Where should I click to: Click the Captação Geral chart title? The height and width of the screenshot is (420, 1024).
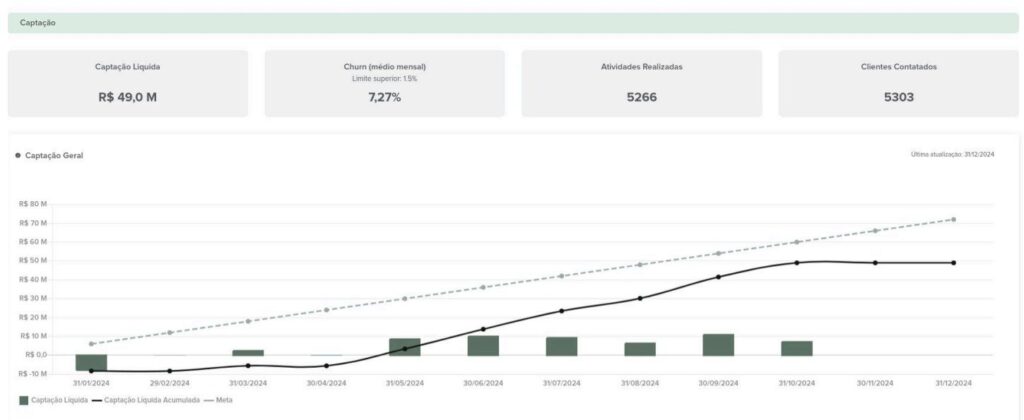tap(54, 155)
